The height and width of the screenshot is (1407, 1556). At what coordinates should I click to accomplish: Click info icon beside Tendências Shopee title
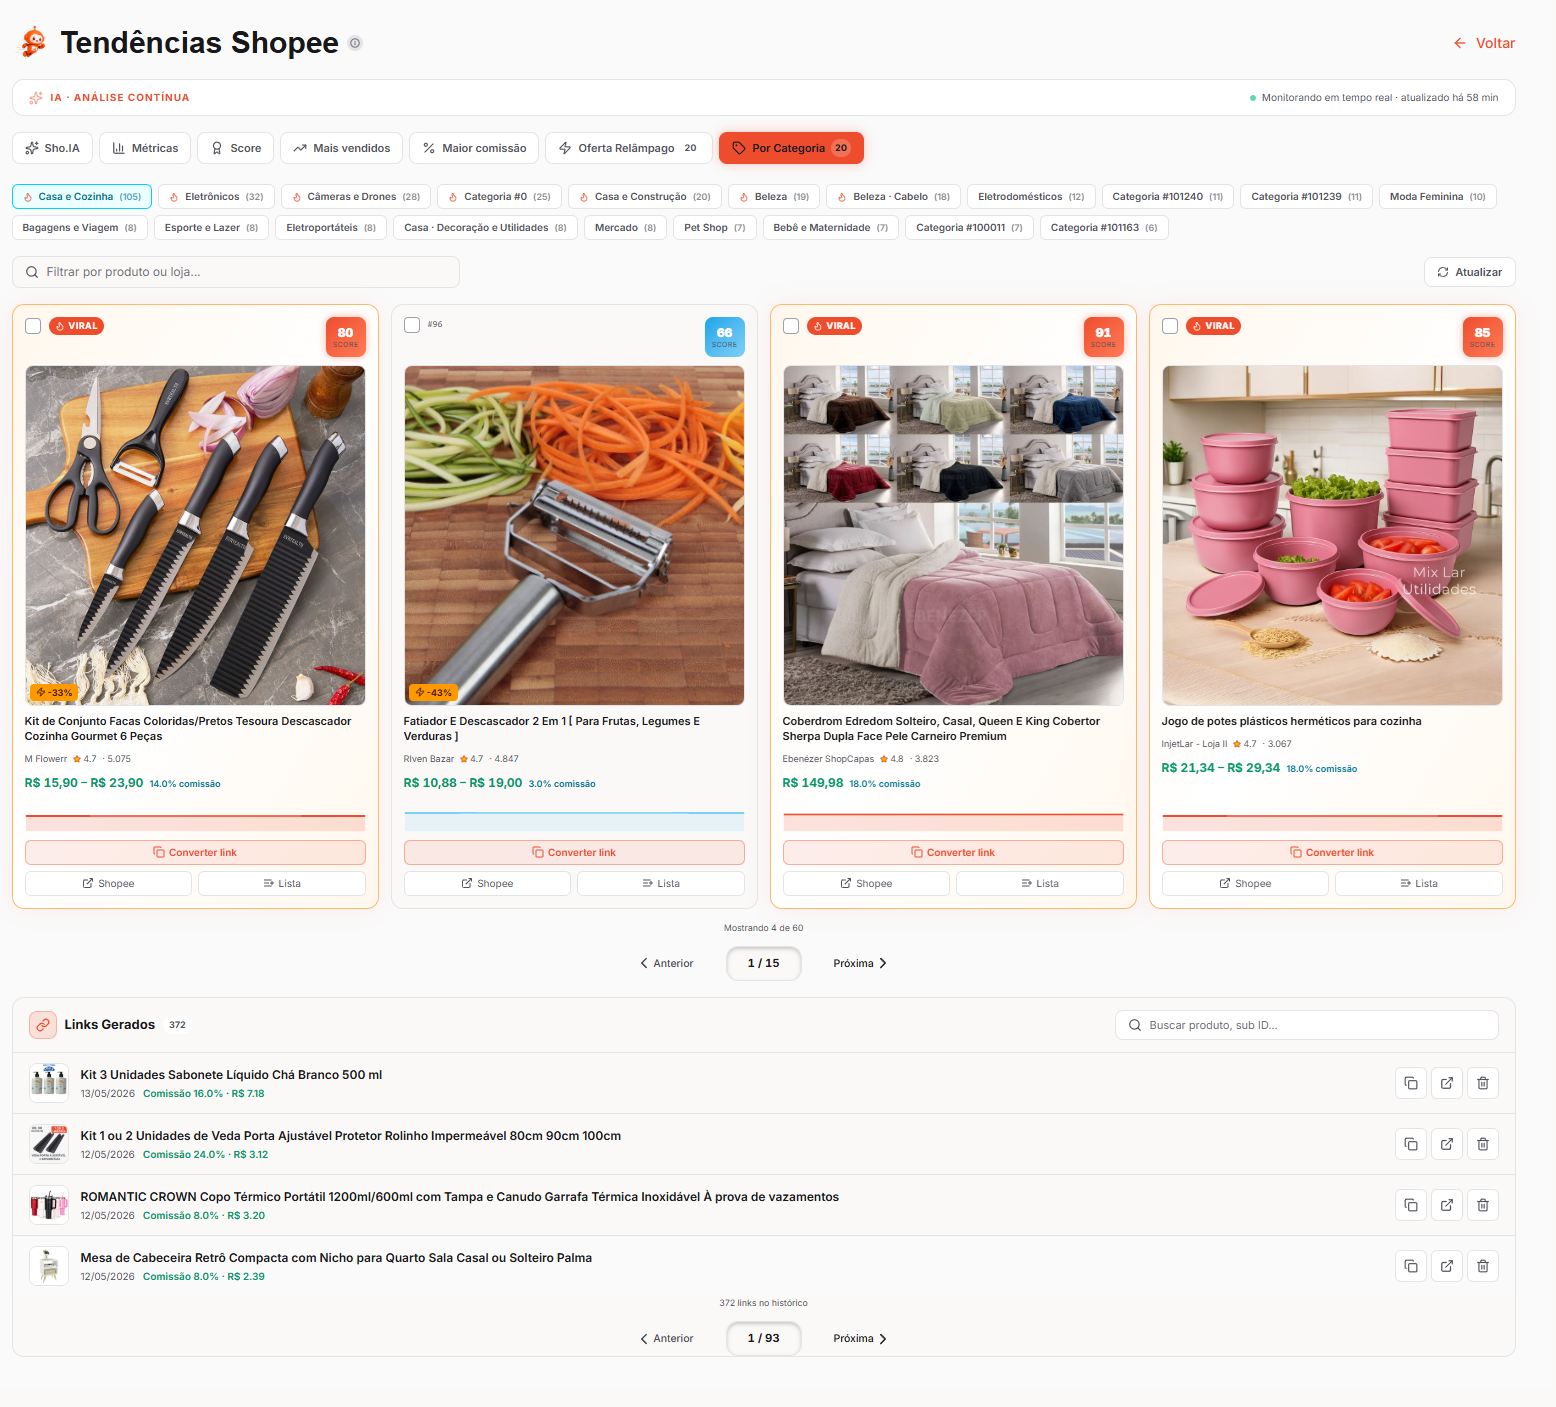(355, 43)
